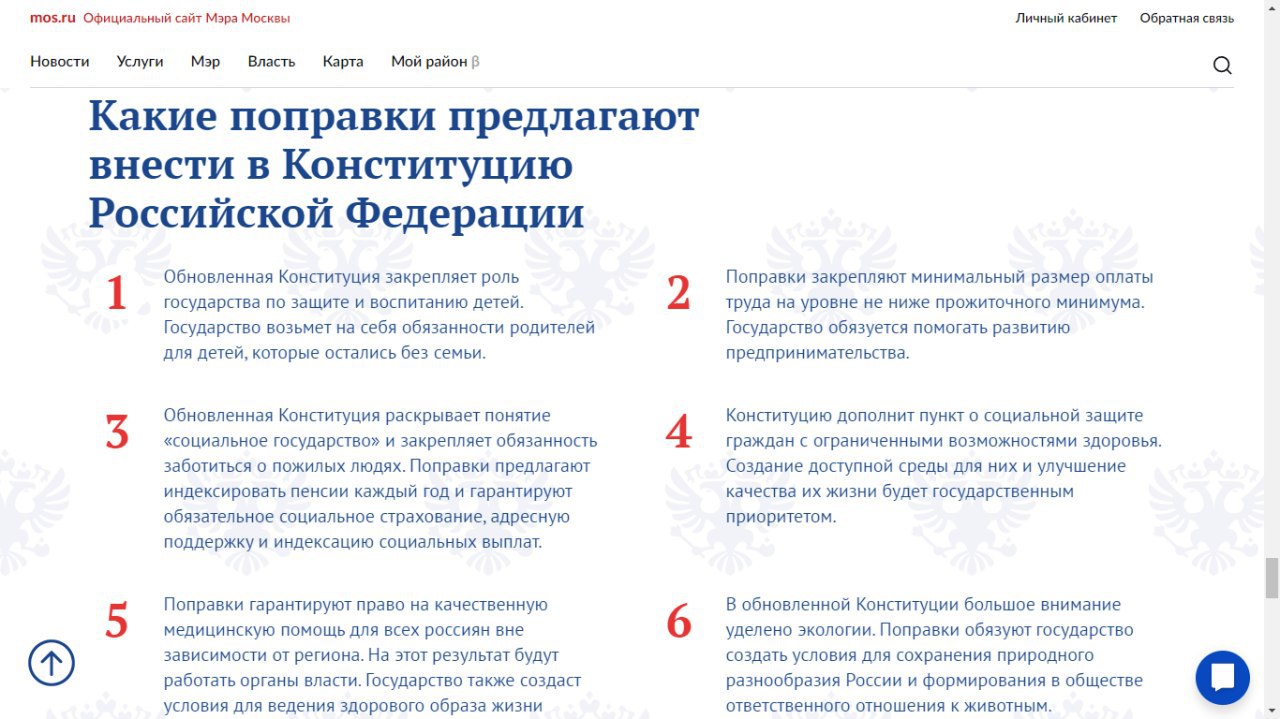Image resolution: width=1280 pixels, height=719 pixels.
Task: Open the Карта menu item
Action: coord(343,61)
